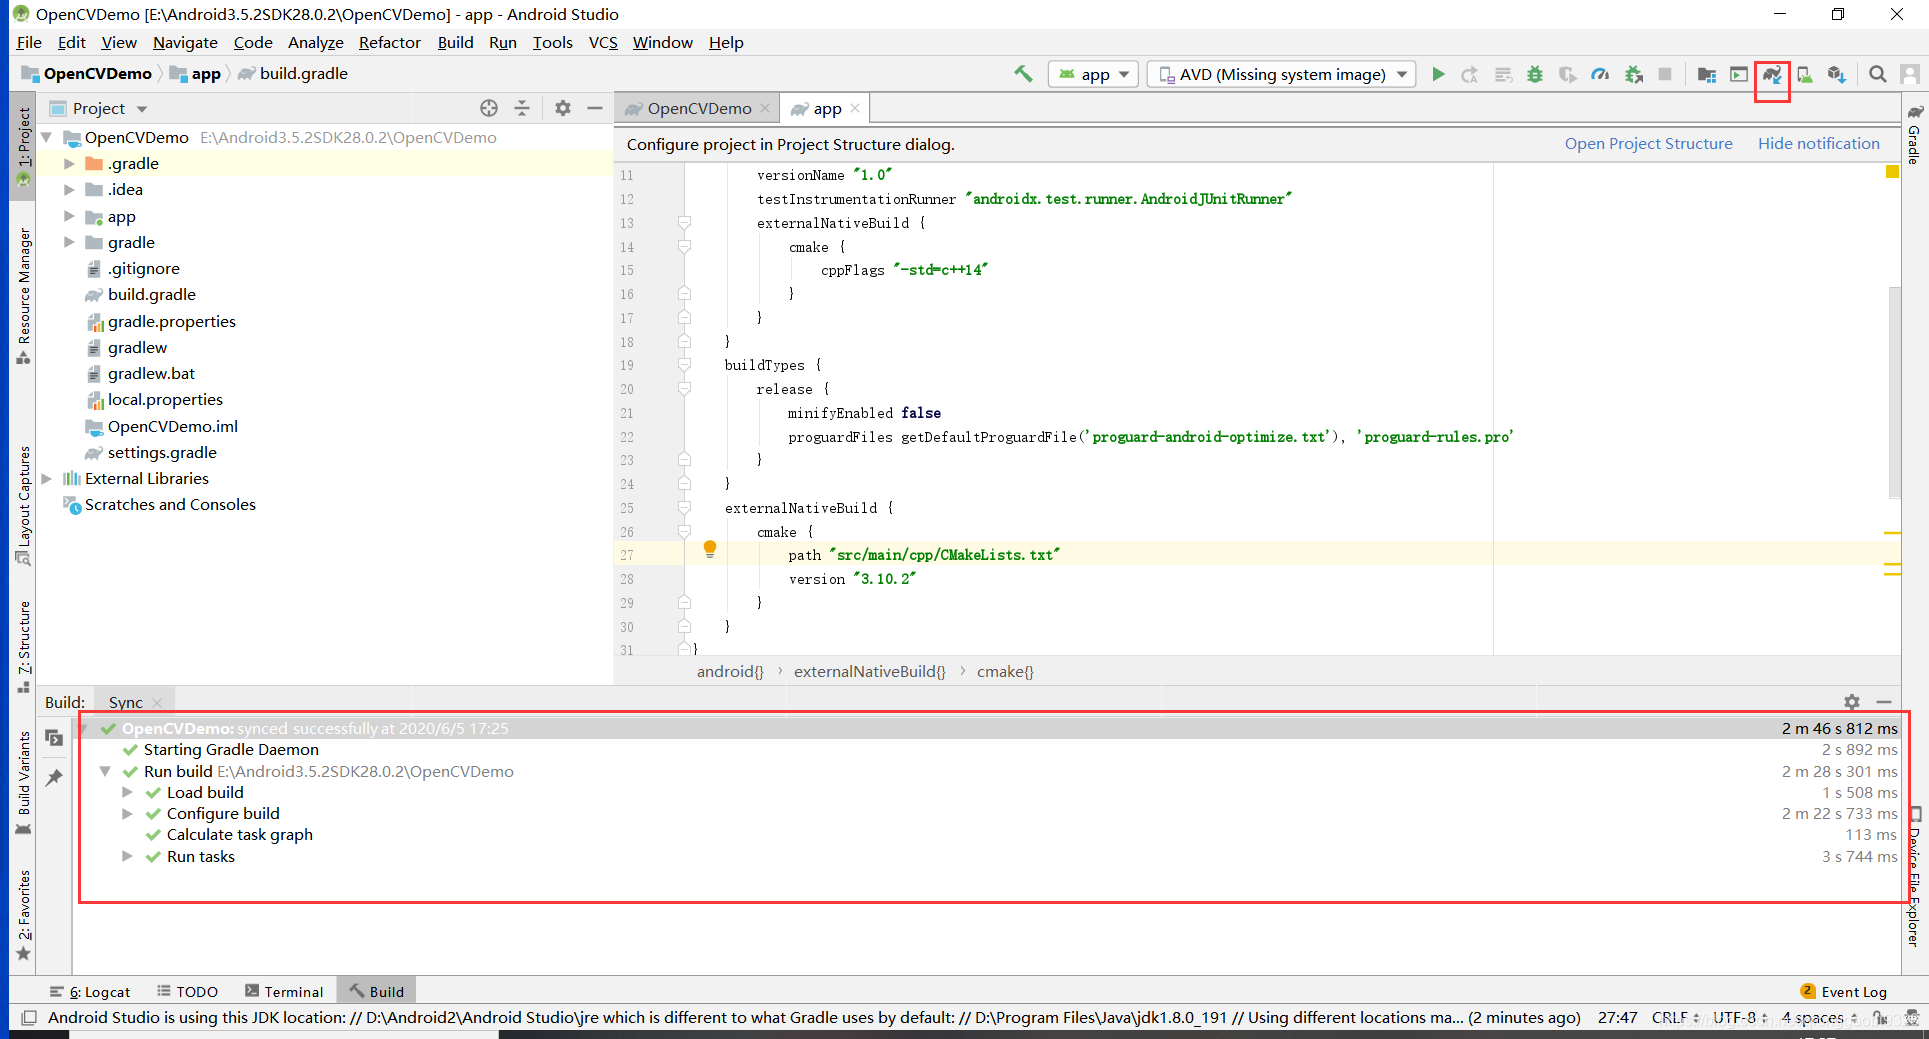Toggle tool window bars icon in status bar

pyautogui.click(x=29, y=1018)
